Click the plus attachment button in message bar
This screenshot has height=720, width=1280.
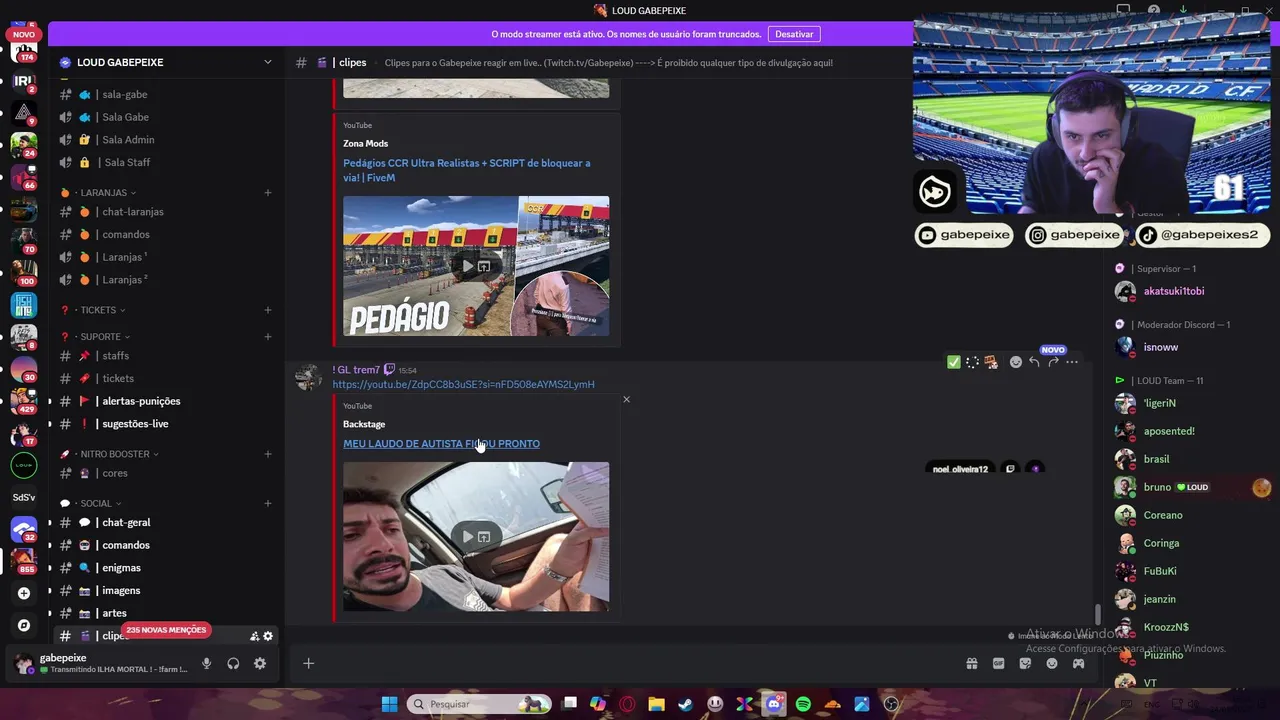pyautogui.click(x=308, y=663)
